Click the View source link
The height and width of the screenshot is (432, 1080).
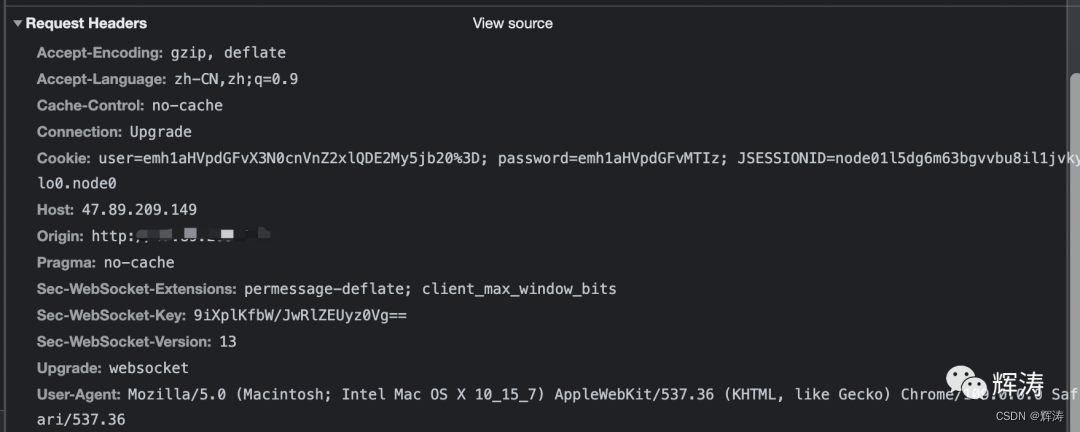click(x=512, y=23)
